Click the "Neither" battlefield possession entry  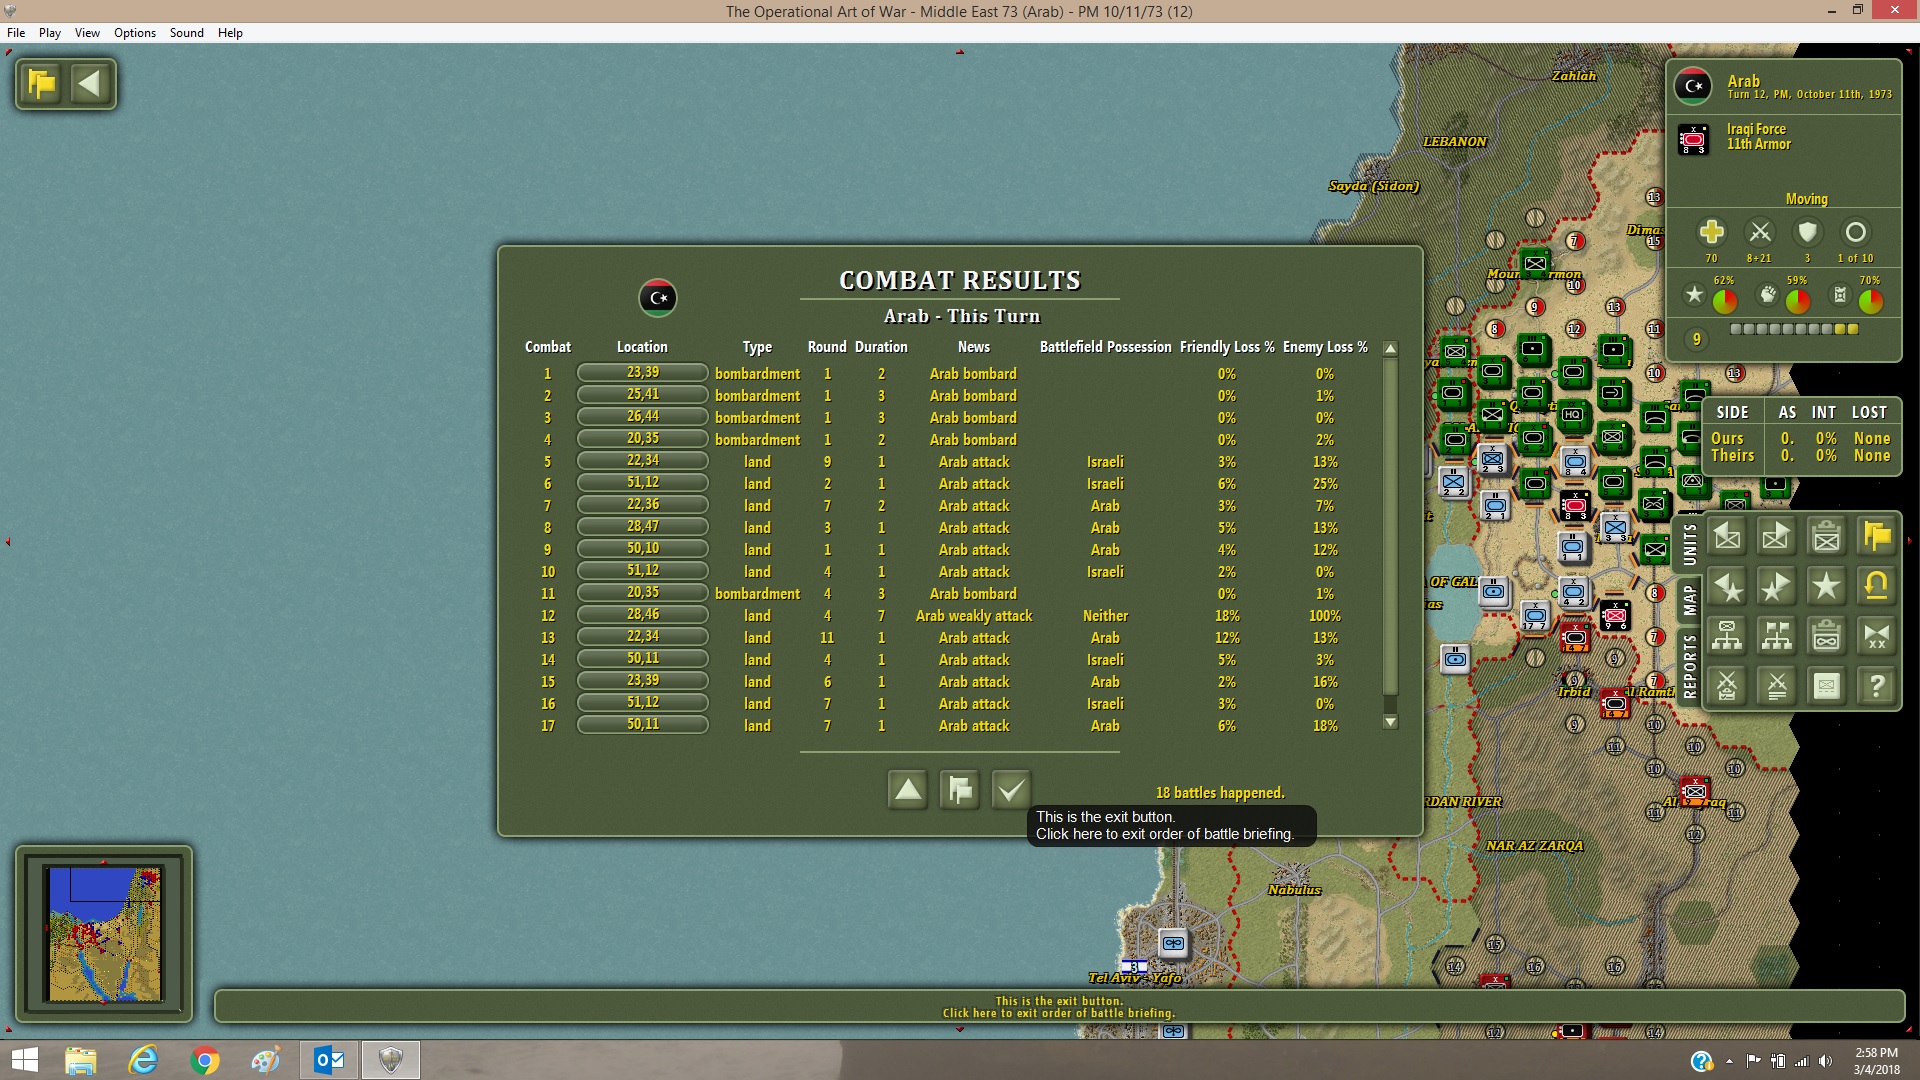(1105, 616)
